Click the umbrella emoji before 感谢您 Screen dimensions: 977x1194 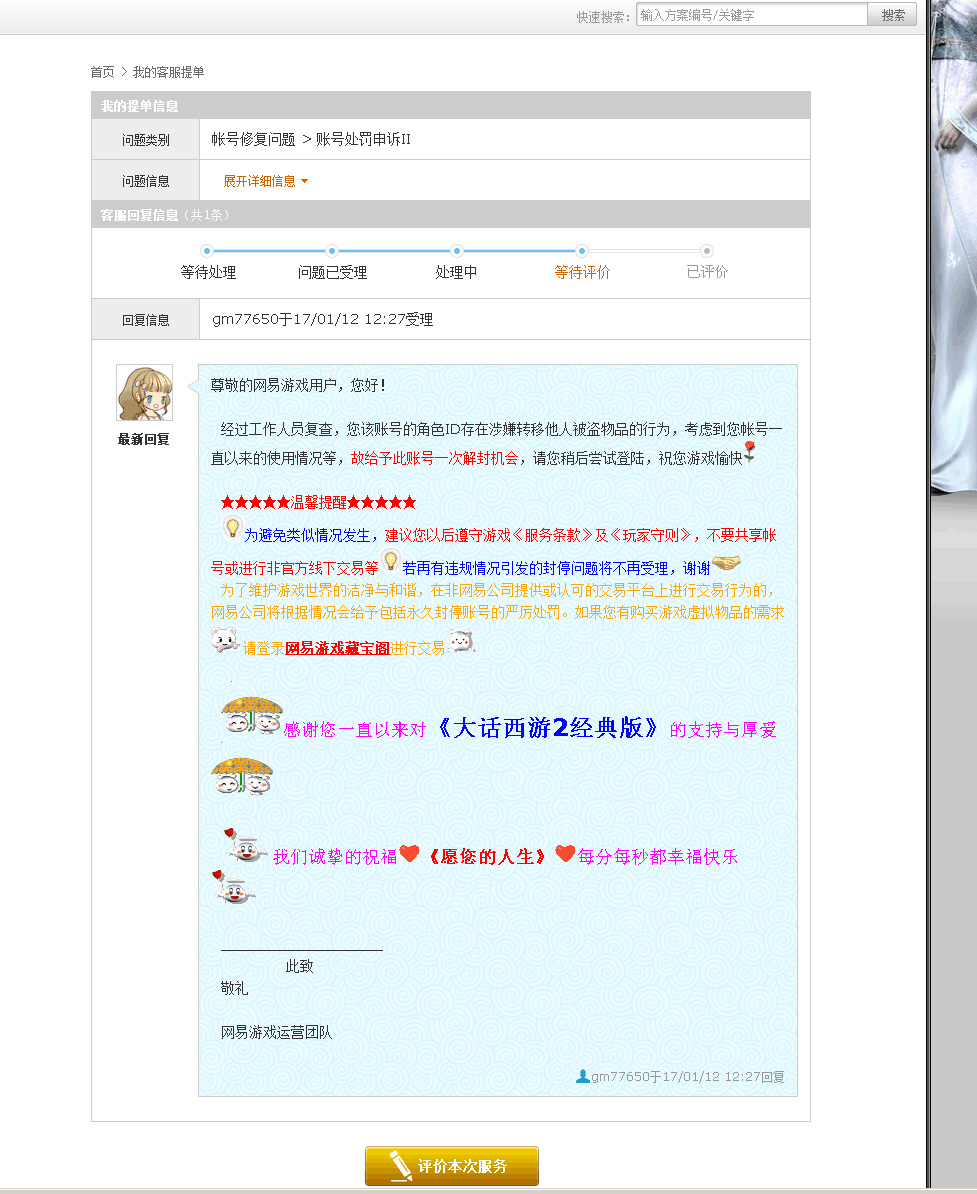[x=251, y=717]
